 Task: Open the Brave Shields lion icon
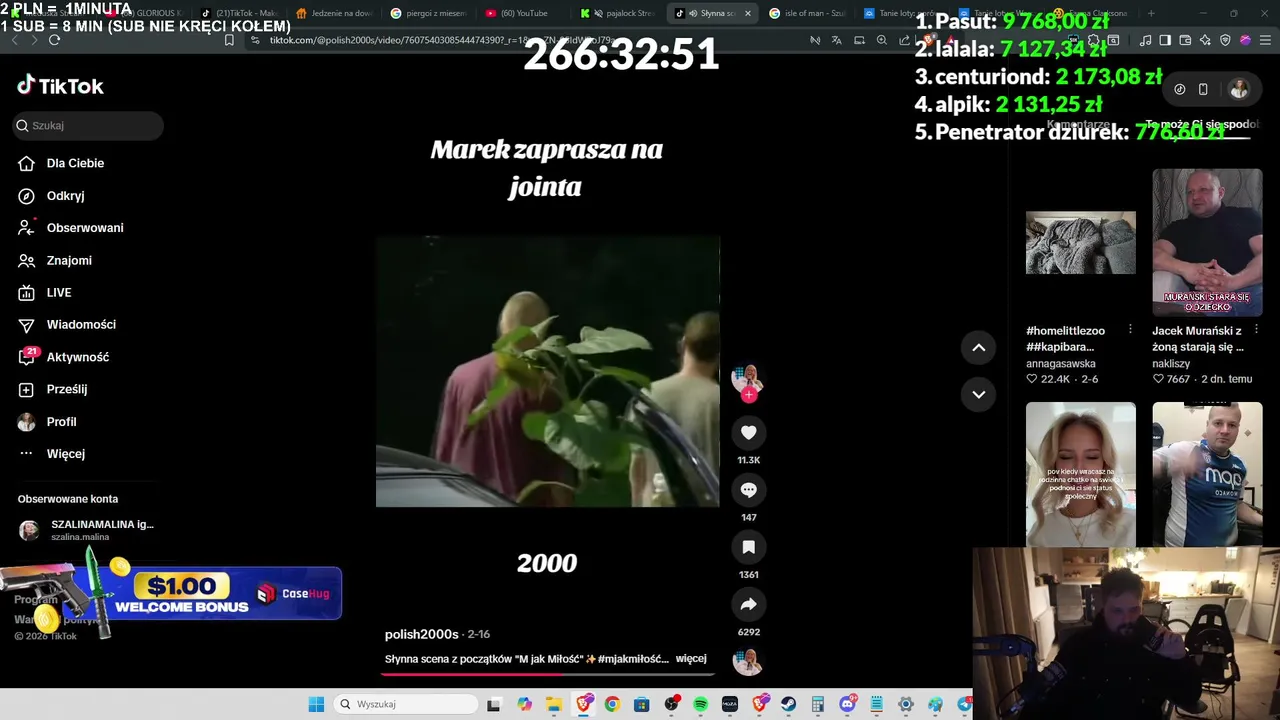(927, 40)
